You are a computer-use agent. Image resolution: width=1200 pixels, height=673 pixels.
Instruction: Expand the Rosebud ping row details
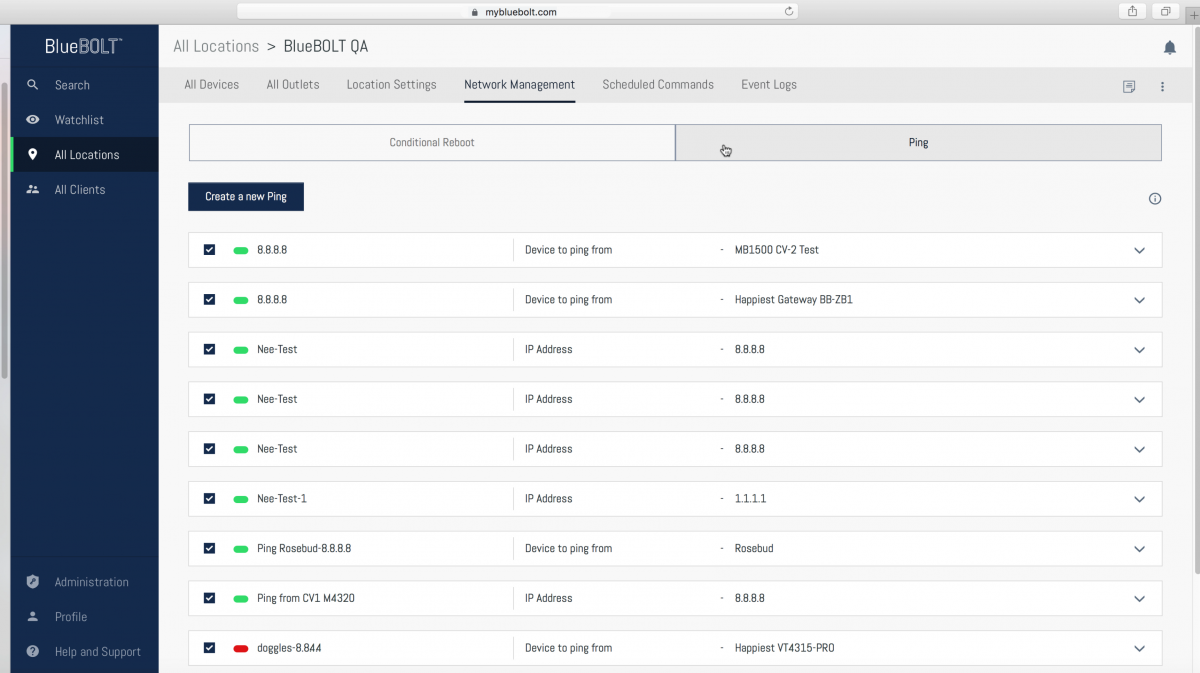coord(1139,548)
